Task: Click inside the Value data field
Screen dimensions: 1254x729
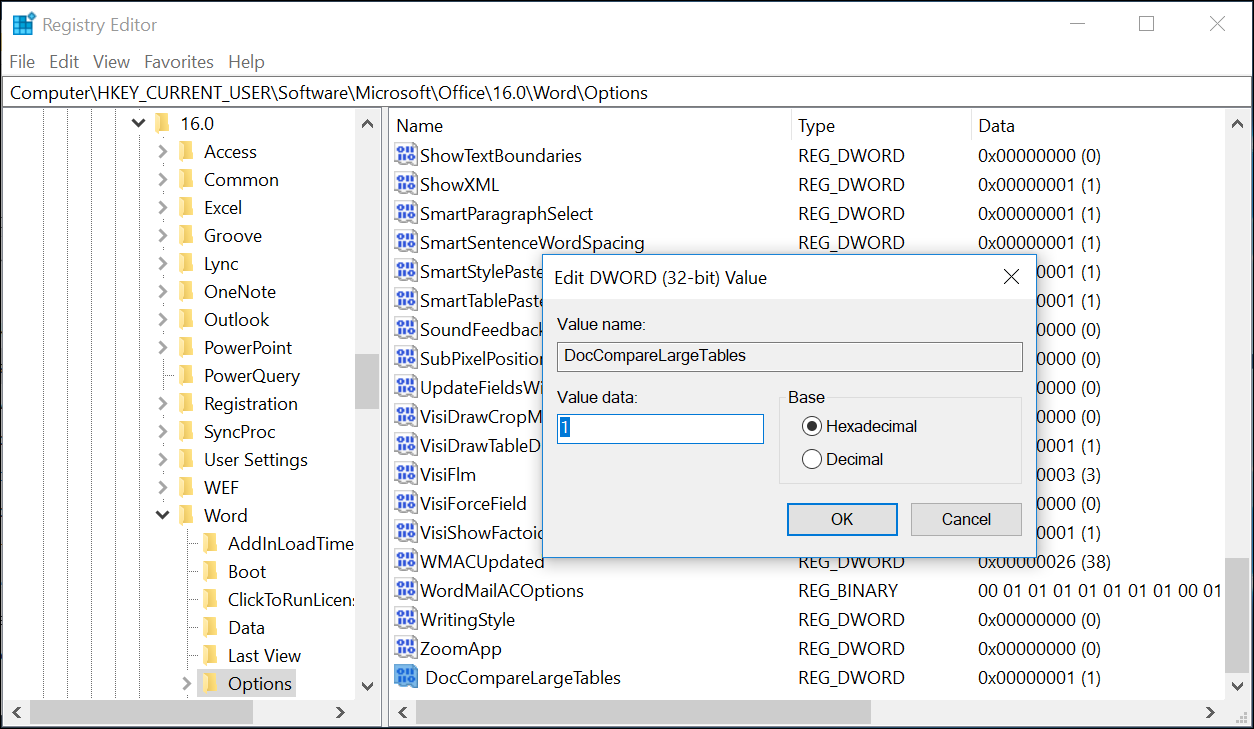Action: (x=659, y=428)
